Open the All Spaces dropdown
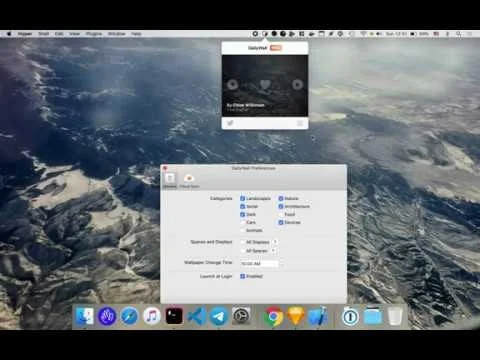This screenshot has height=360, width=480. pyautogui.click(x=258, y=251)
